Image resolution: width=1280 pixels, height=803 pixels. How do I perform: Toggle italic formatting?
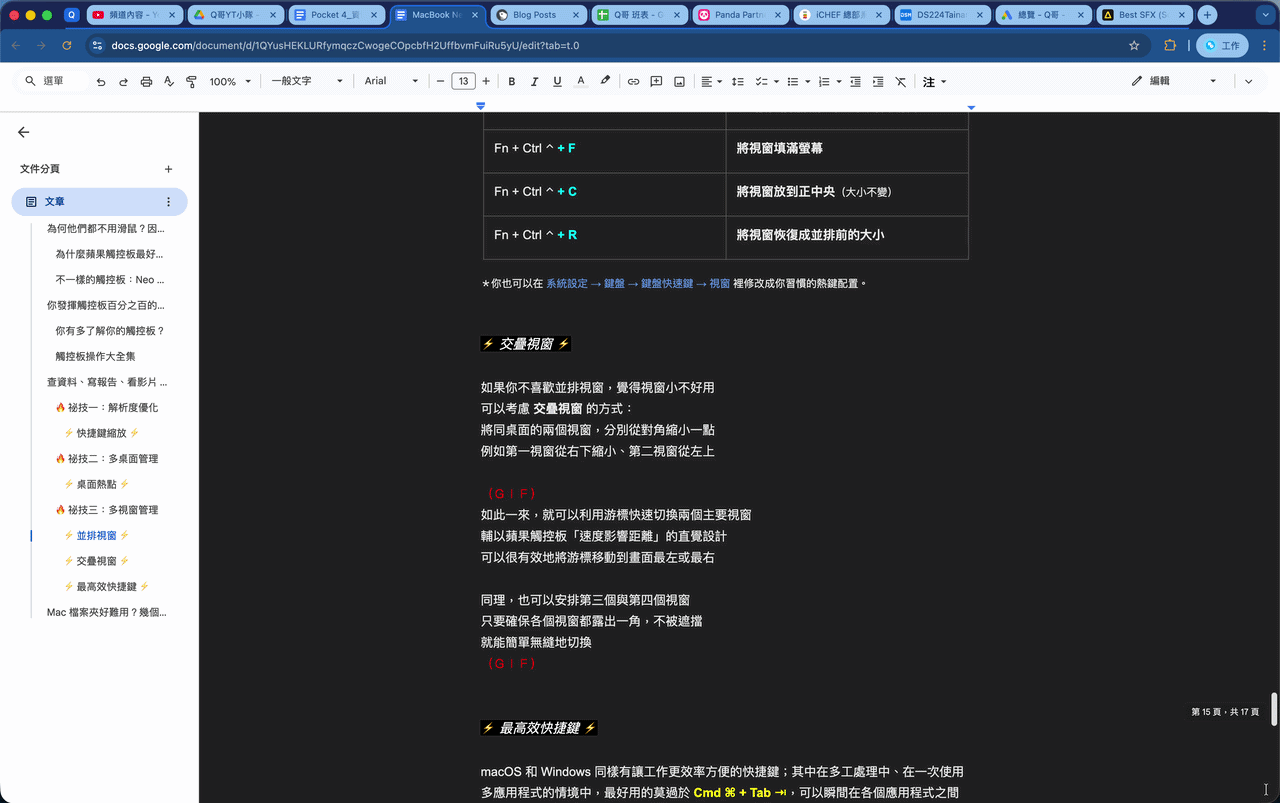tap(535, 81)
